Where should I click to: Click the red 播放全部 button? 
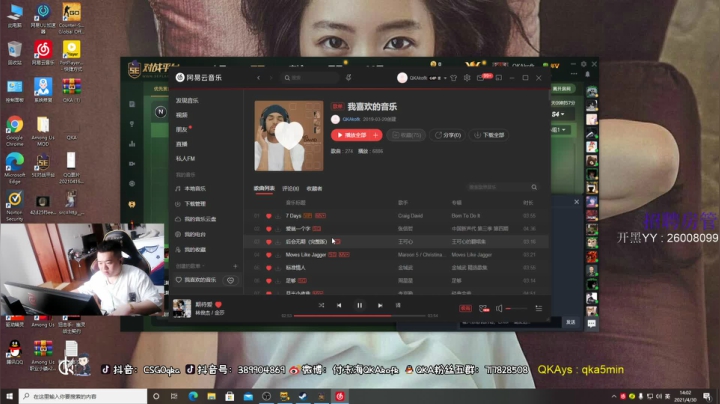pos(351,135)
